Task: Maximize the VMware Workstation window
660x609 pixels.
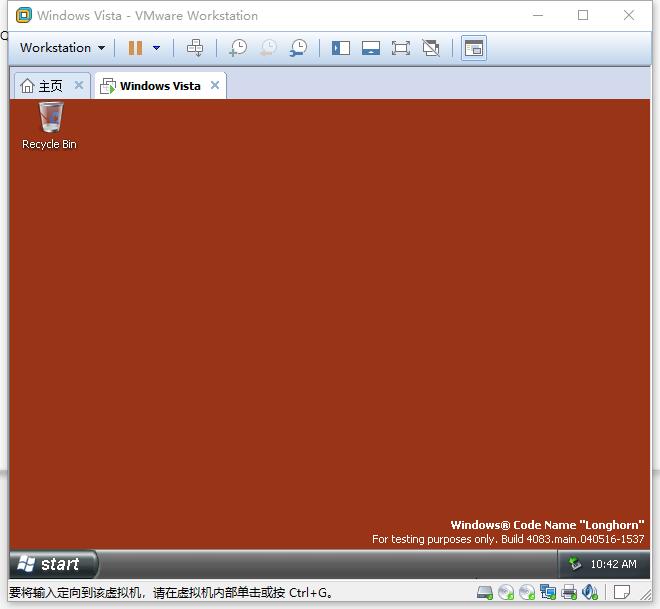Action: [583, 16]
